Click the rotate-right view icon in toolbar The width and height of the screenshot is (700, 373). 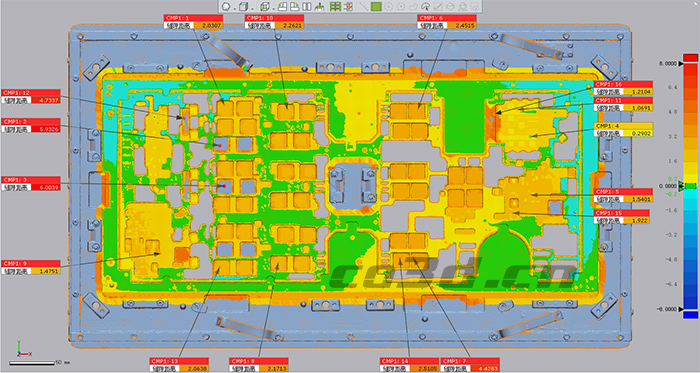(295, 6)
